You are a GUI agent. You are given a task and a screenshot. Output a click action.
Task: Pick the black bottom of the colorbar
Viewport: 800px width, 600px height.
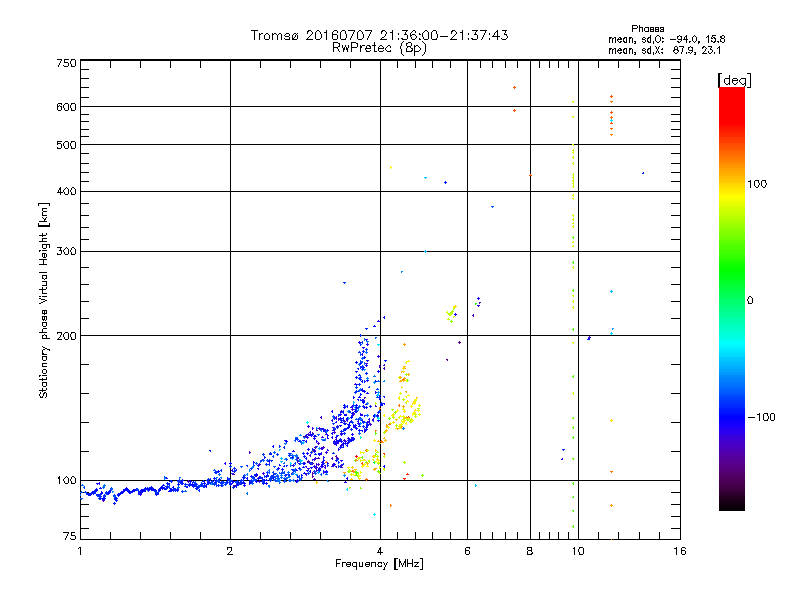[732, 503]
